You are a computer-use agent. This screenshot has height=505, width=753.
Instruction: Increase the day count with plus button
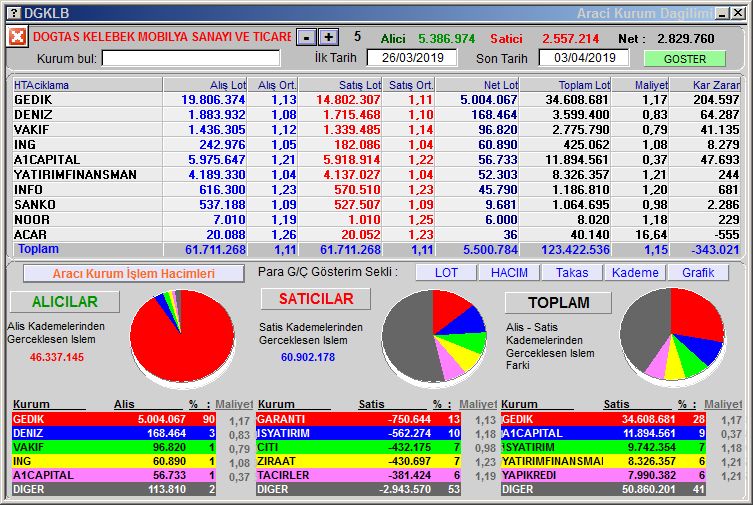(x=329, y=37)
